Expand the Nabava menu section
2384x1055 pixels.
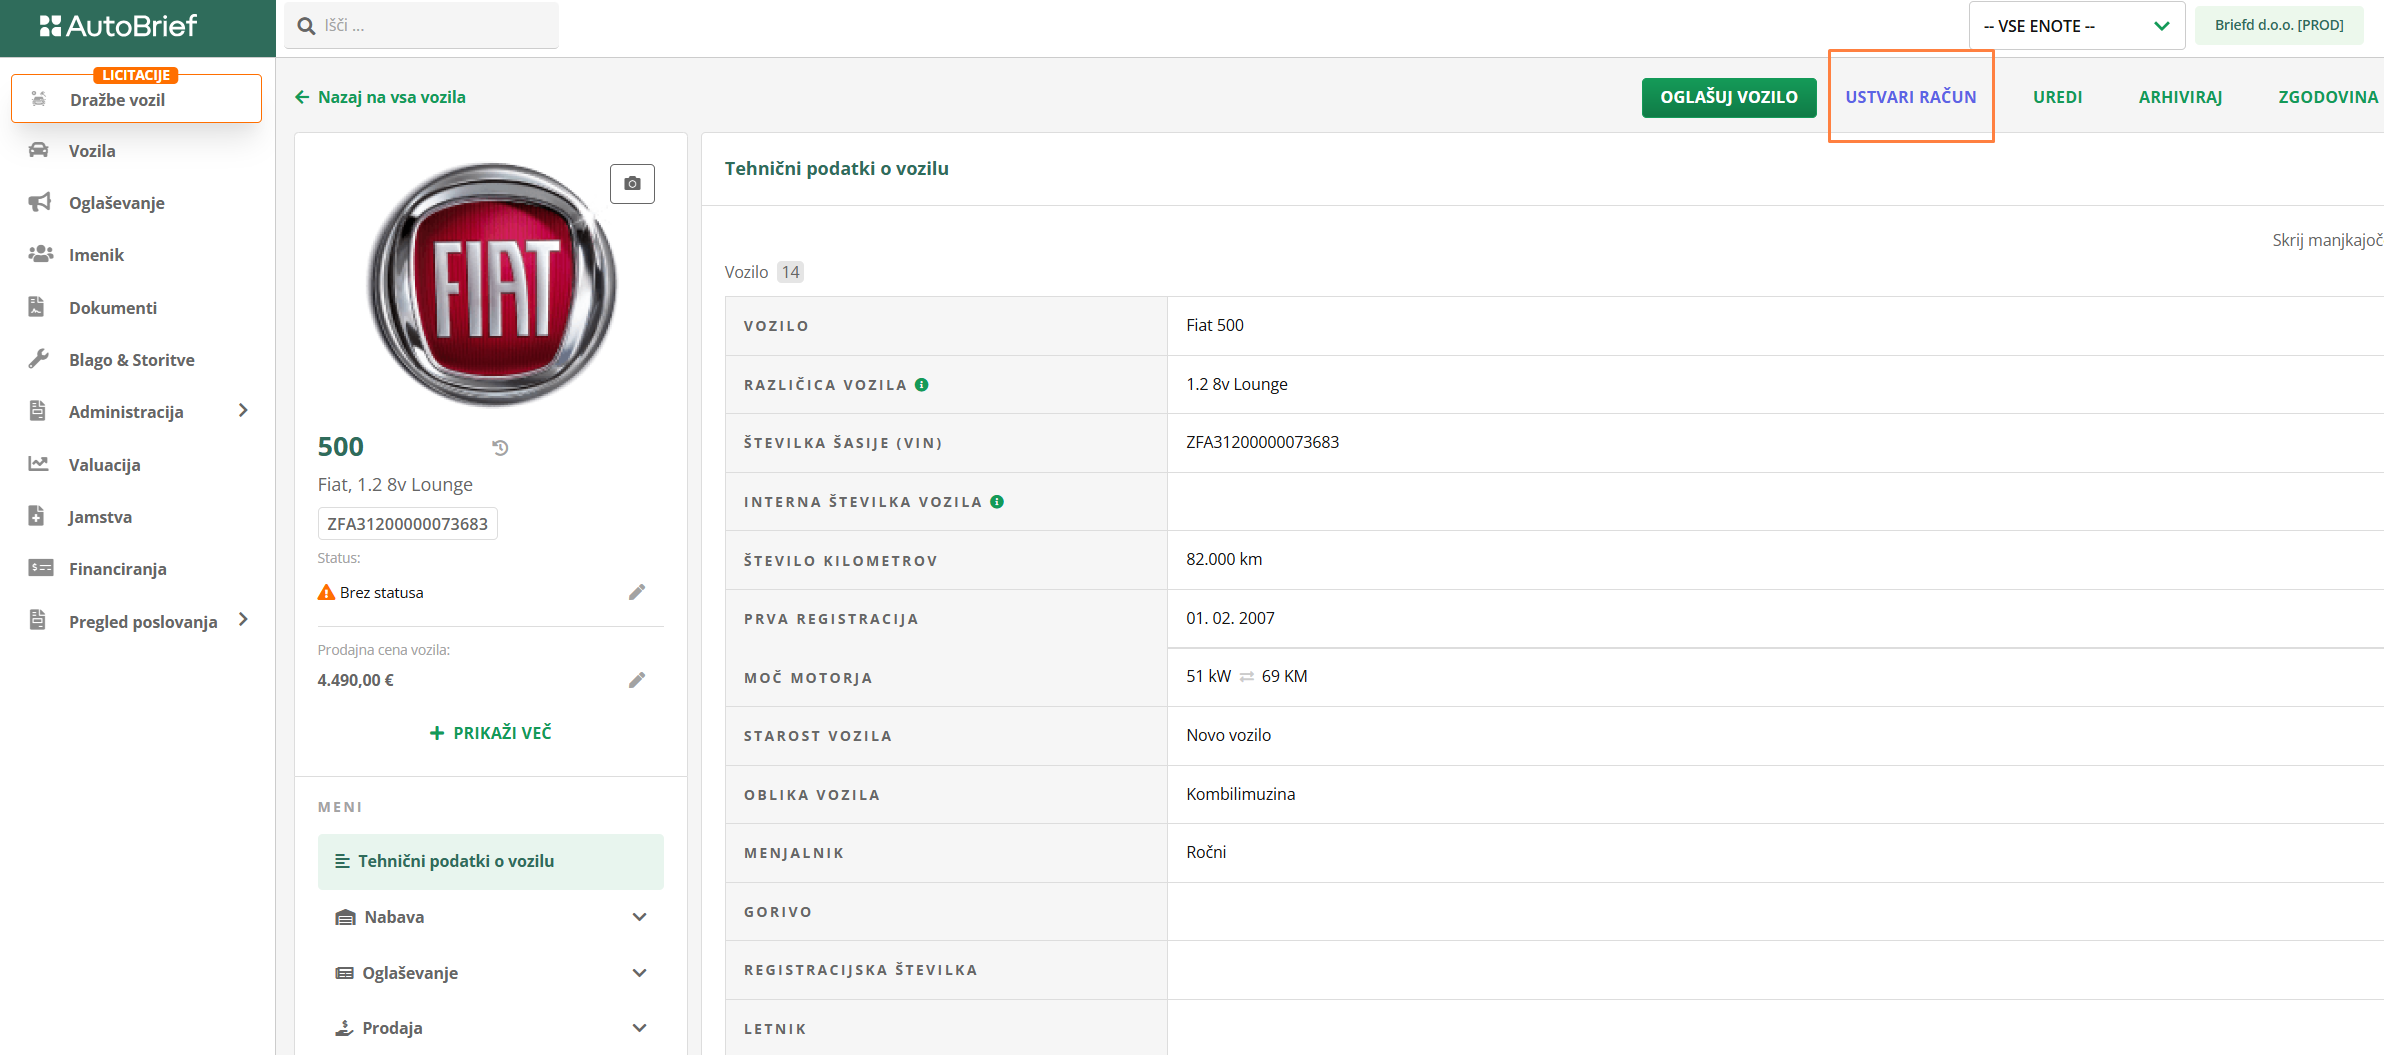coord(639,917)
